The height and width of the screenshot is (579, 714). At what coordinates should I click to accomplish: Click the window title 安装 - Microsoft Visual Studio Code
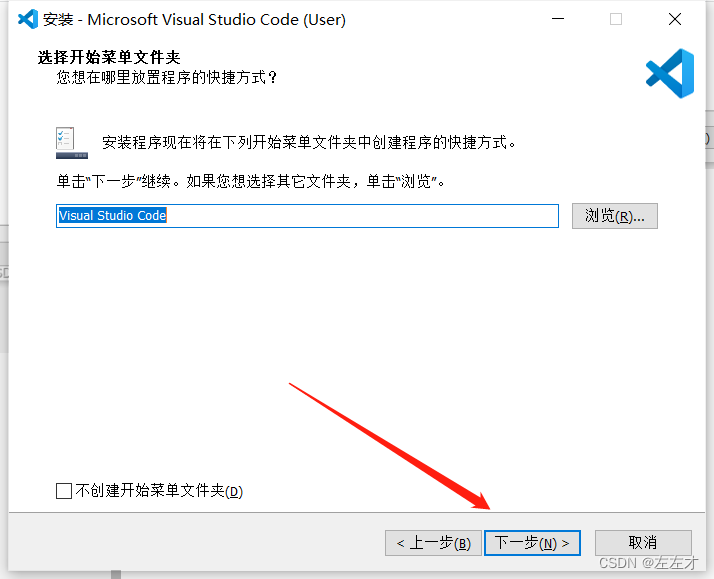tap(194, 20)
